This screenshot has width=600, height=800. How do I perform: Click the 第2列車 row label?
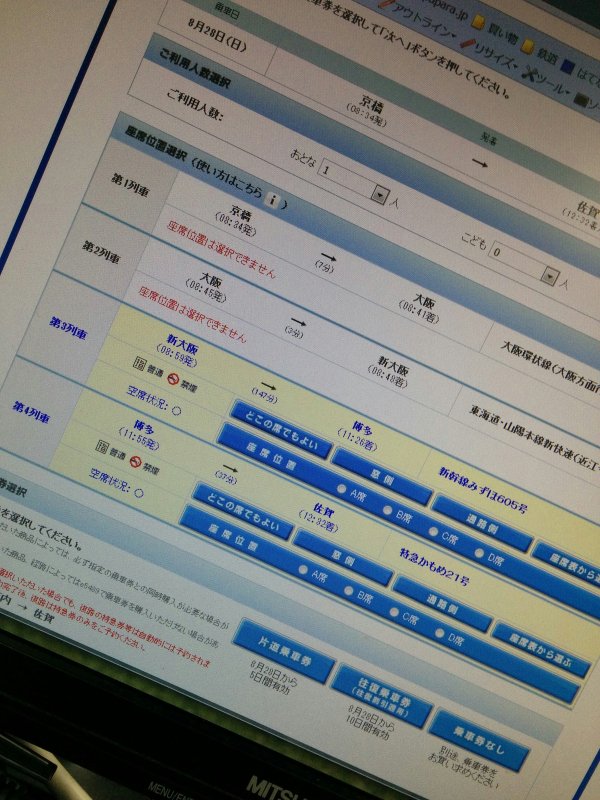tap(101, 252)
